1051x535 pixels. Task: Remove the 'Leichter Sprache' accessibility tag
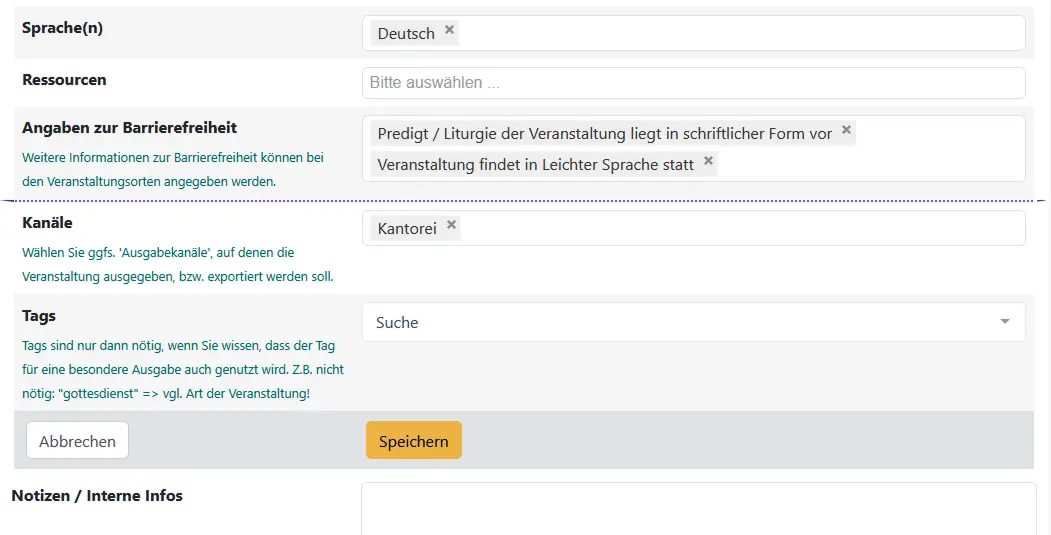708,161
